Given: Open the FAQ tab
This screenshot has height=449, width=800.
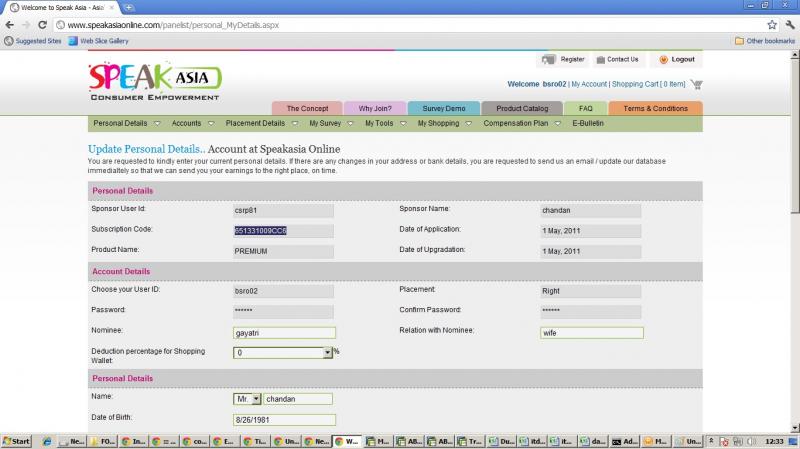Looking at the screenshot, I should (586, 108).
